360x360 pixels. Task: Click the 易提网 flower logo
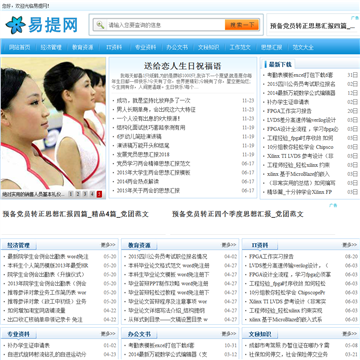pos(16,25)
